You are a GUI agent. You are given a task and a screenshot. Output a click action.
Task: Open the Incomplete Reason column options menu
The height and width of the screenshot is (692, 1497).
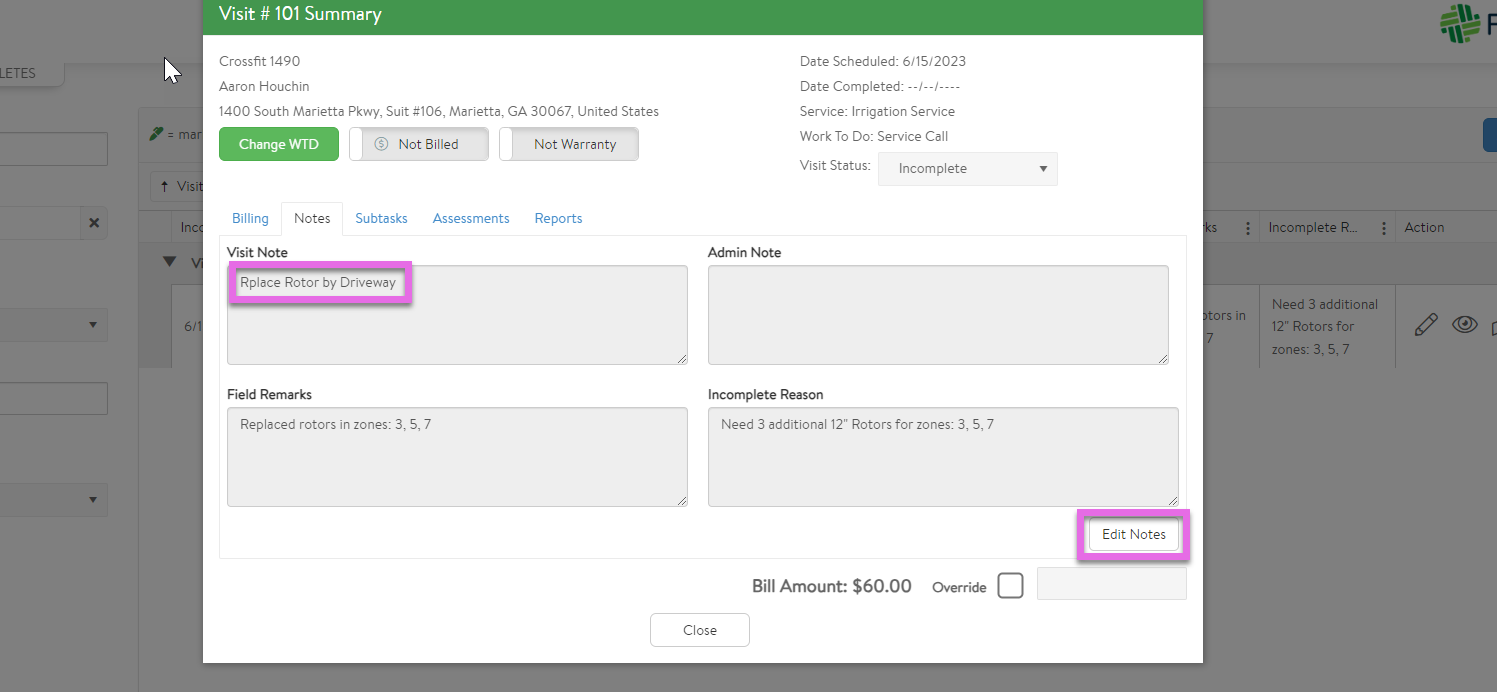(1384, 228)
